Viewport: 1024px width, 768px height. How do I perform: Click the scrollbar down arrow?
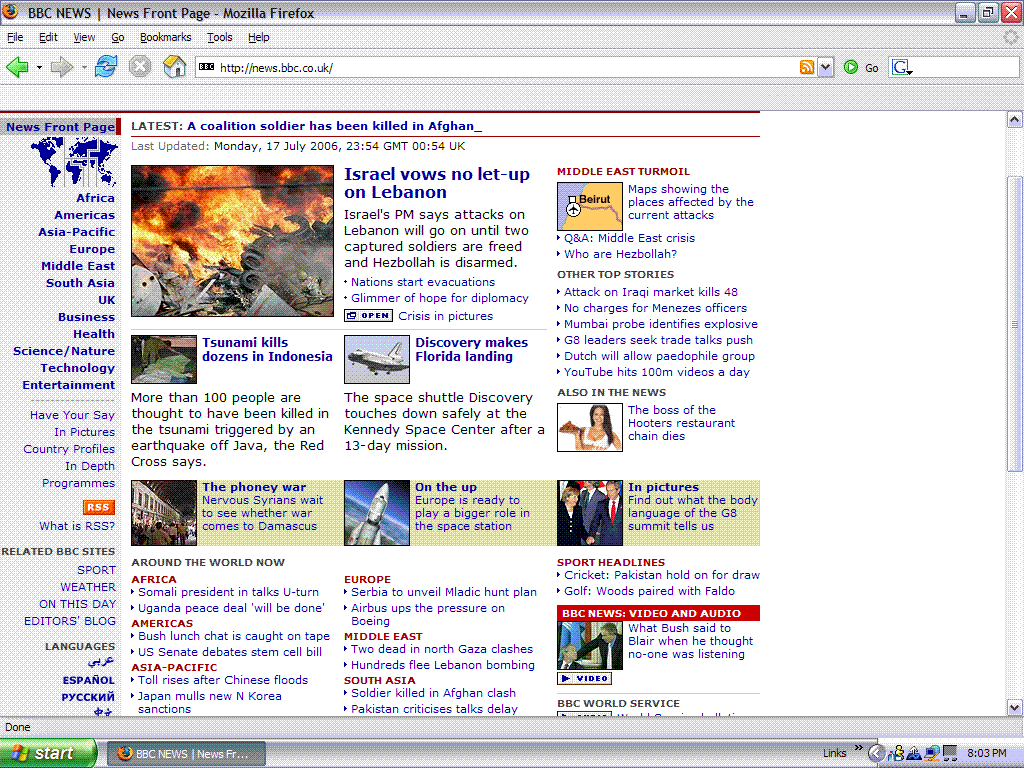[x=1014, y=707]
